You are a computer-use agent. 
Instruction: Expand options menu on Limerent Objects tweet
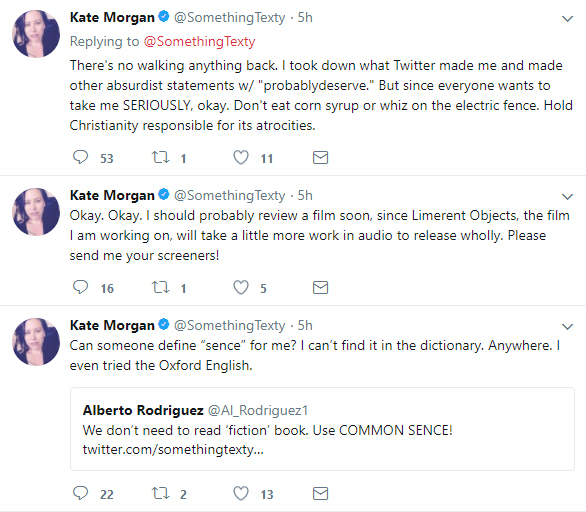[x=567, y=197]
